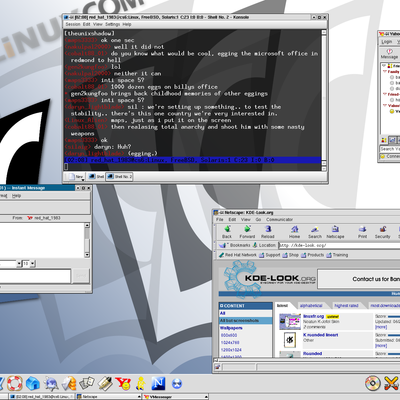Open the Netscape taskbar group arrow
The width and height of the screenshot is (400, 400).
[140, 397]
